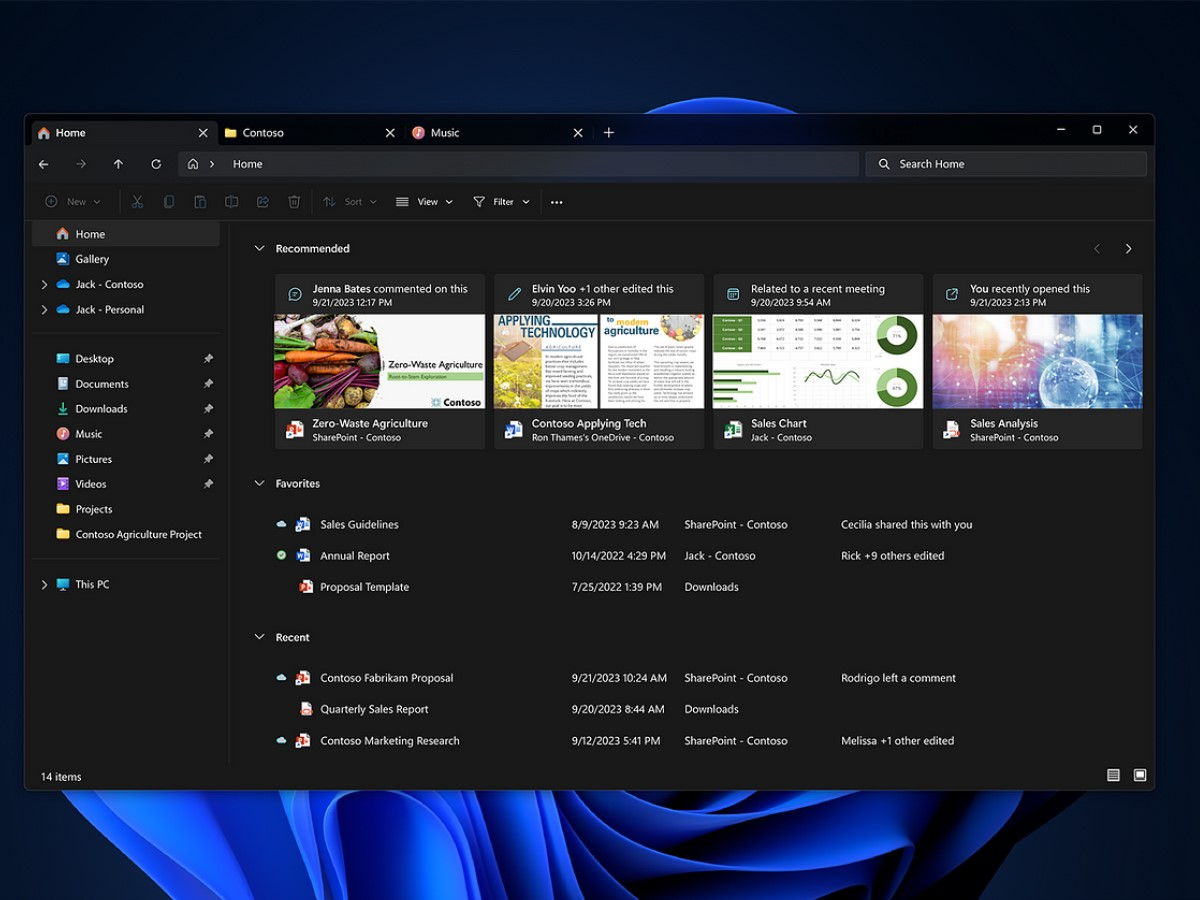Click the Refresh icon in navigation bar
Screen dimensions: 1200x900
(156, 164)
